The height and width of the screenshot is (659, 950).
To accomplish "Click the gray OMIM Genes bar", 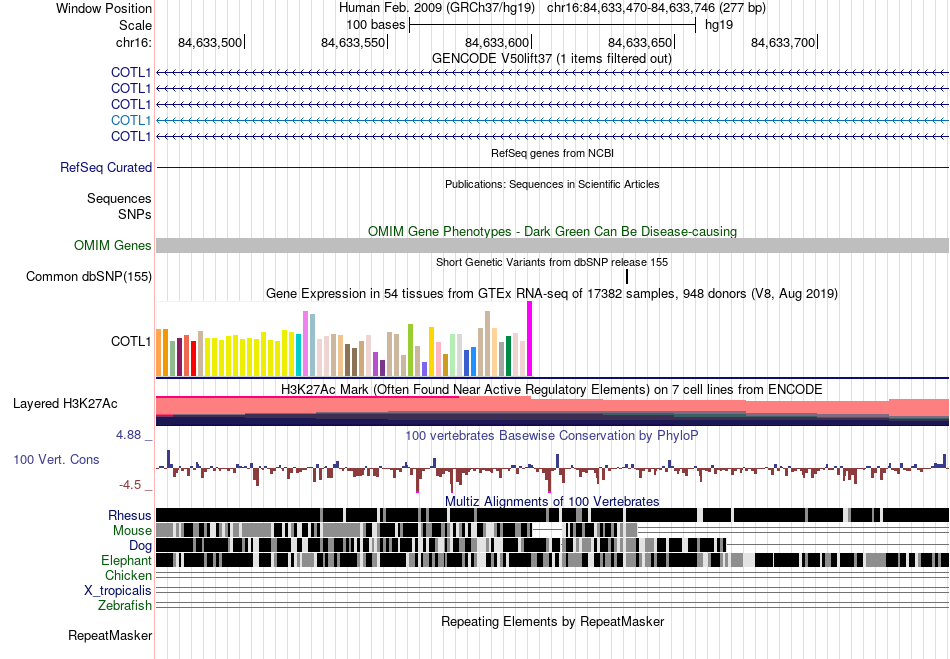I will 553,245.
